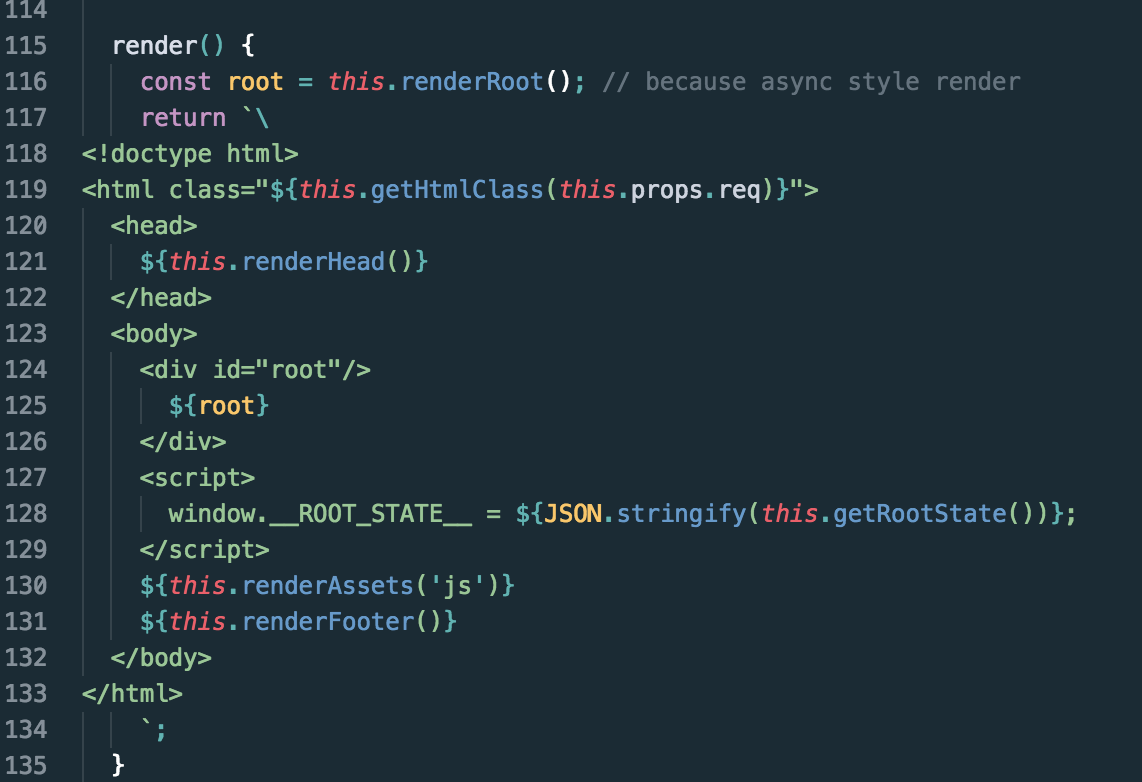This screenshot has height=782, width=1142.
Task: Click the 'renderRoot' call on line 116
Action: (x=472, y=82)
